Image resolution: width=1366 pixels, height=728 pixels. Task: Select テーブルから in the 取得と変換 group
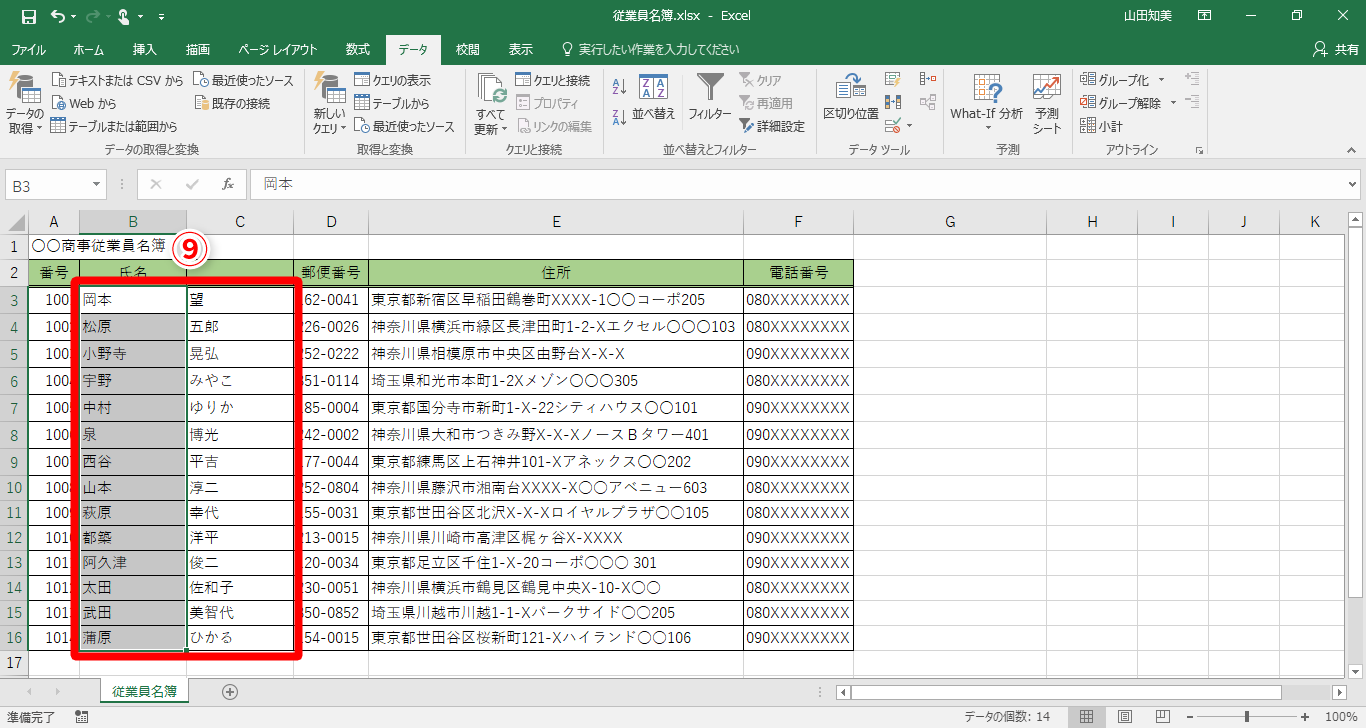pos(392,103)
